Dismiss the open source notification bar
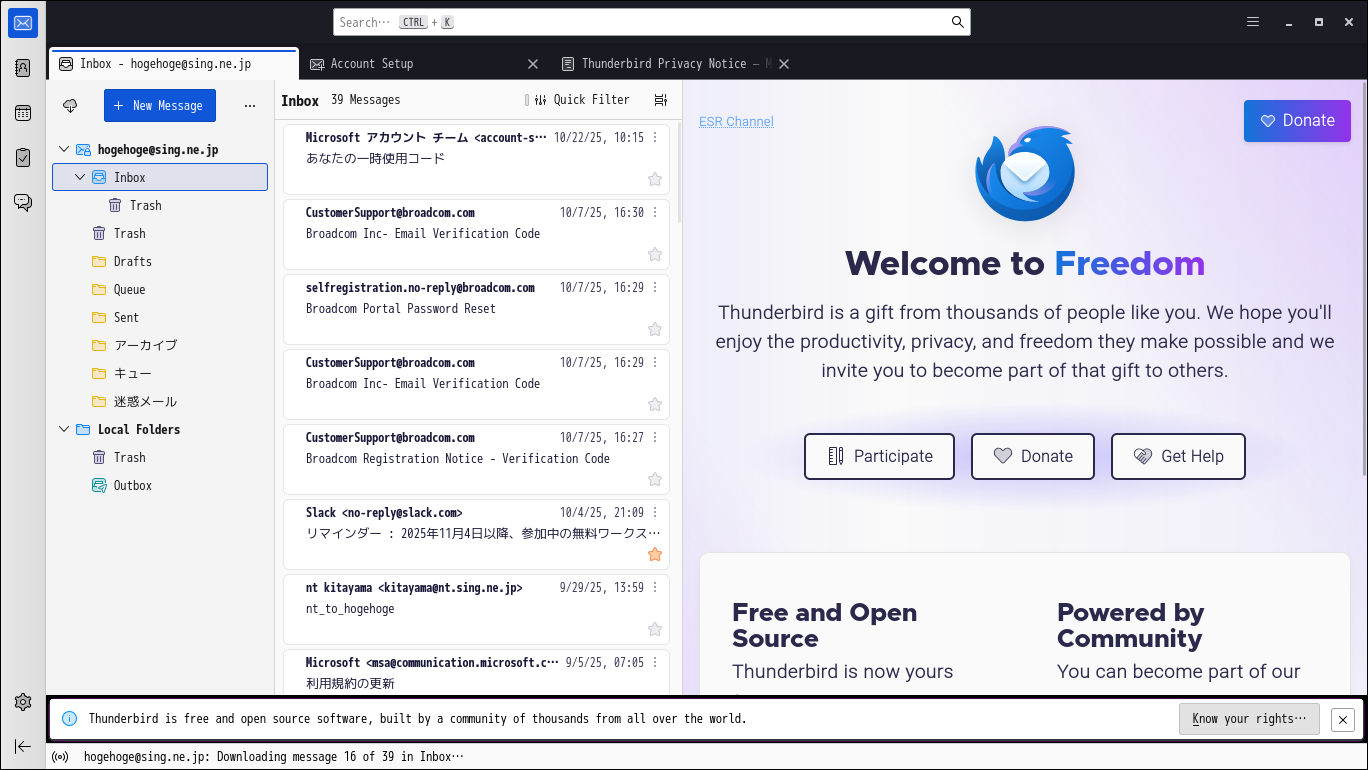Image resolution: width=1368 pixels, height=770 pixels. point(1343,719)
